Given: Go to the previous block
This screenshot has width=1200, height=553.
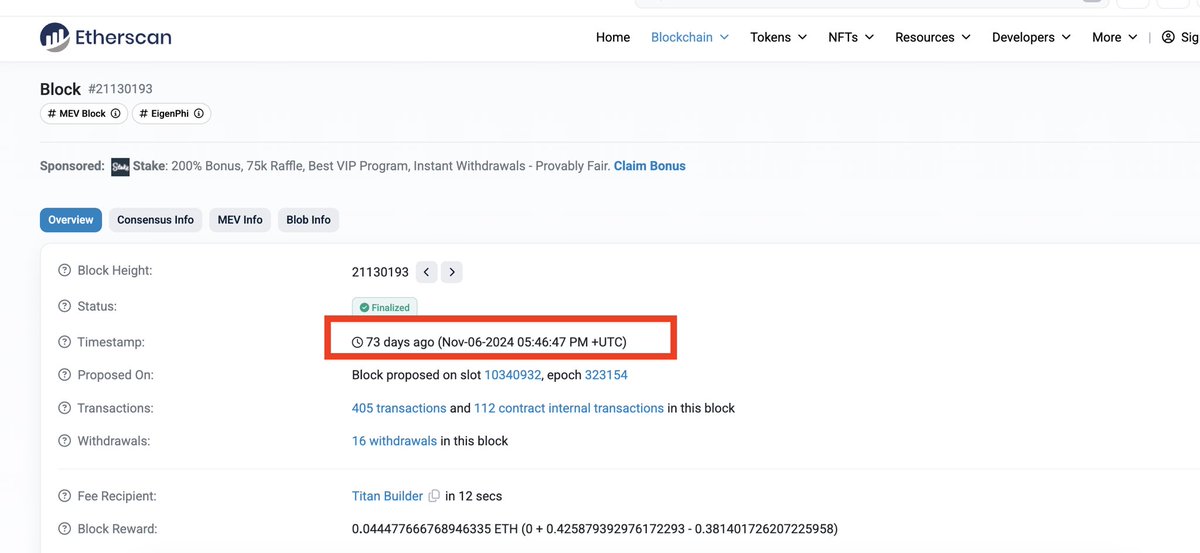Looking at the screenshot, I should click(x=426, y=272).
